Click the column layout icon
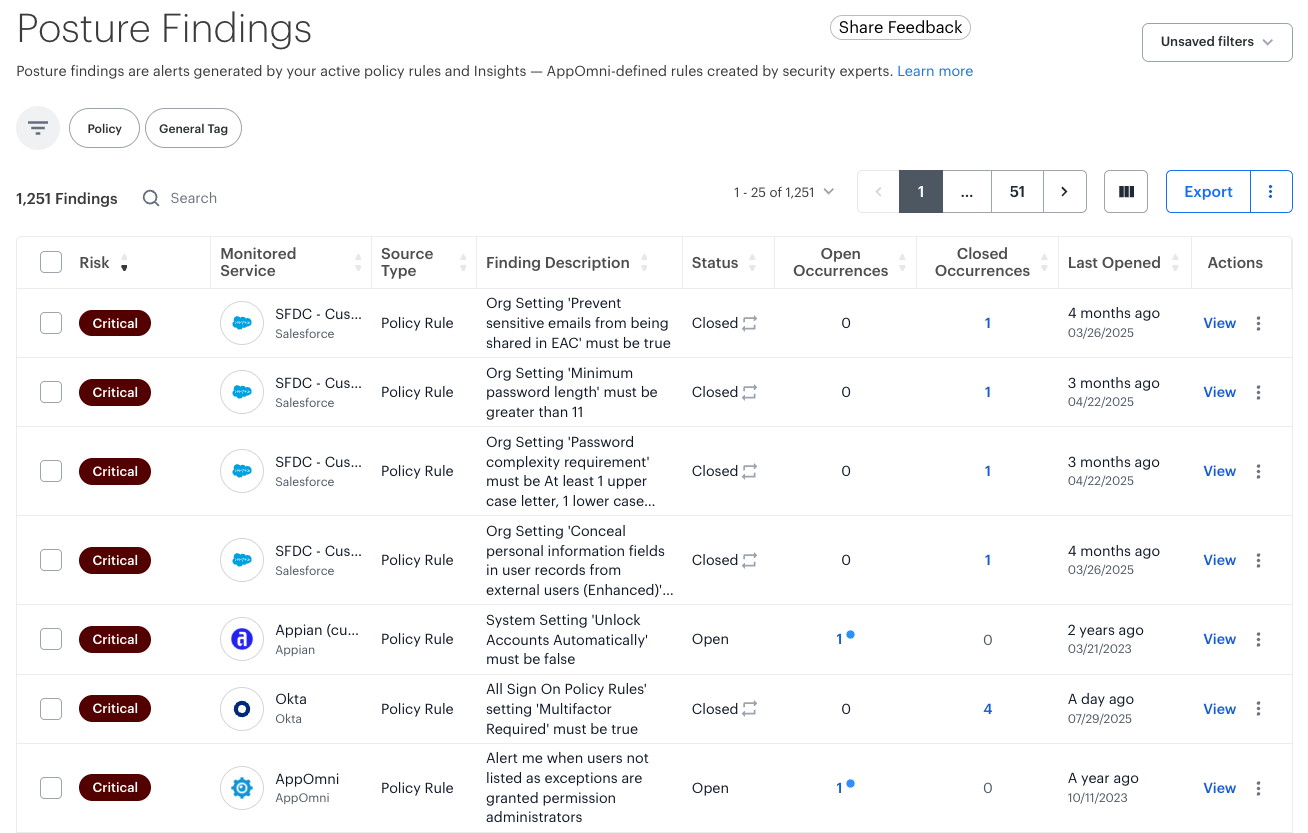Image resolution: width=1308 pixels, height=833 pixels. (x=1126, y=192)
